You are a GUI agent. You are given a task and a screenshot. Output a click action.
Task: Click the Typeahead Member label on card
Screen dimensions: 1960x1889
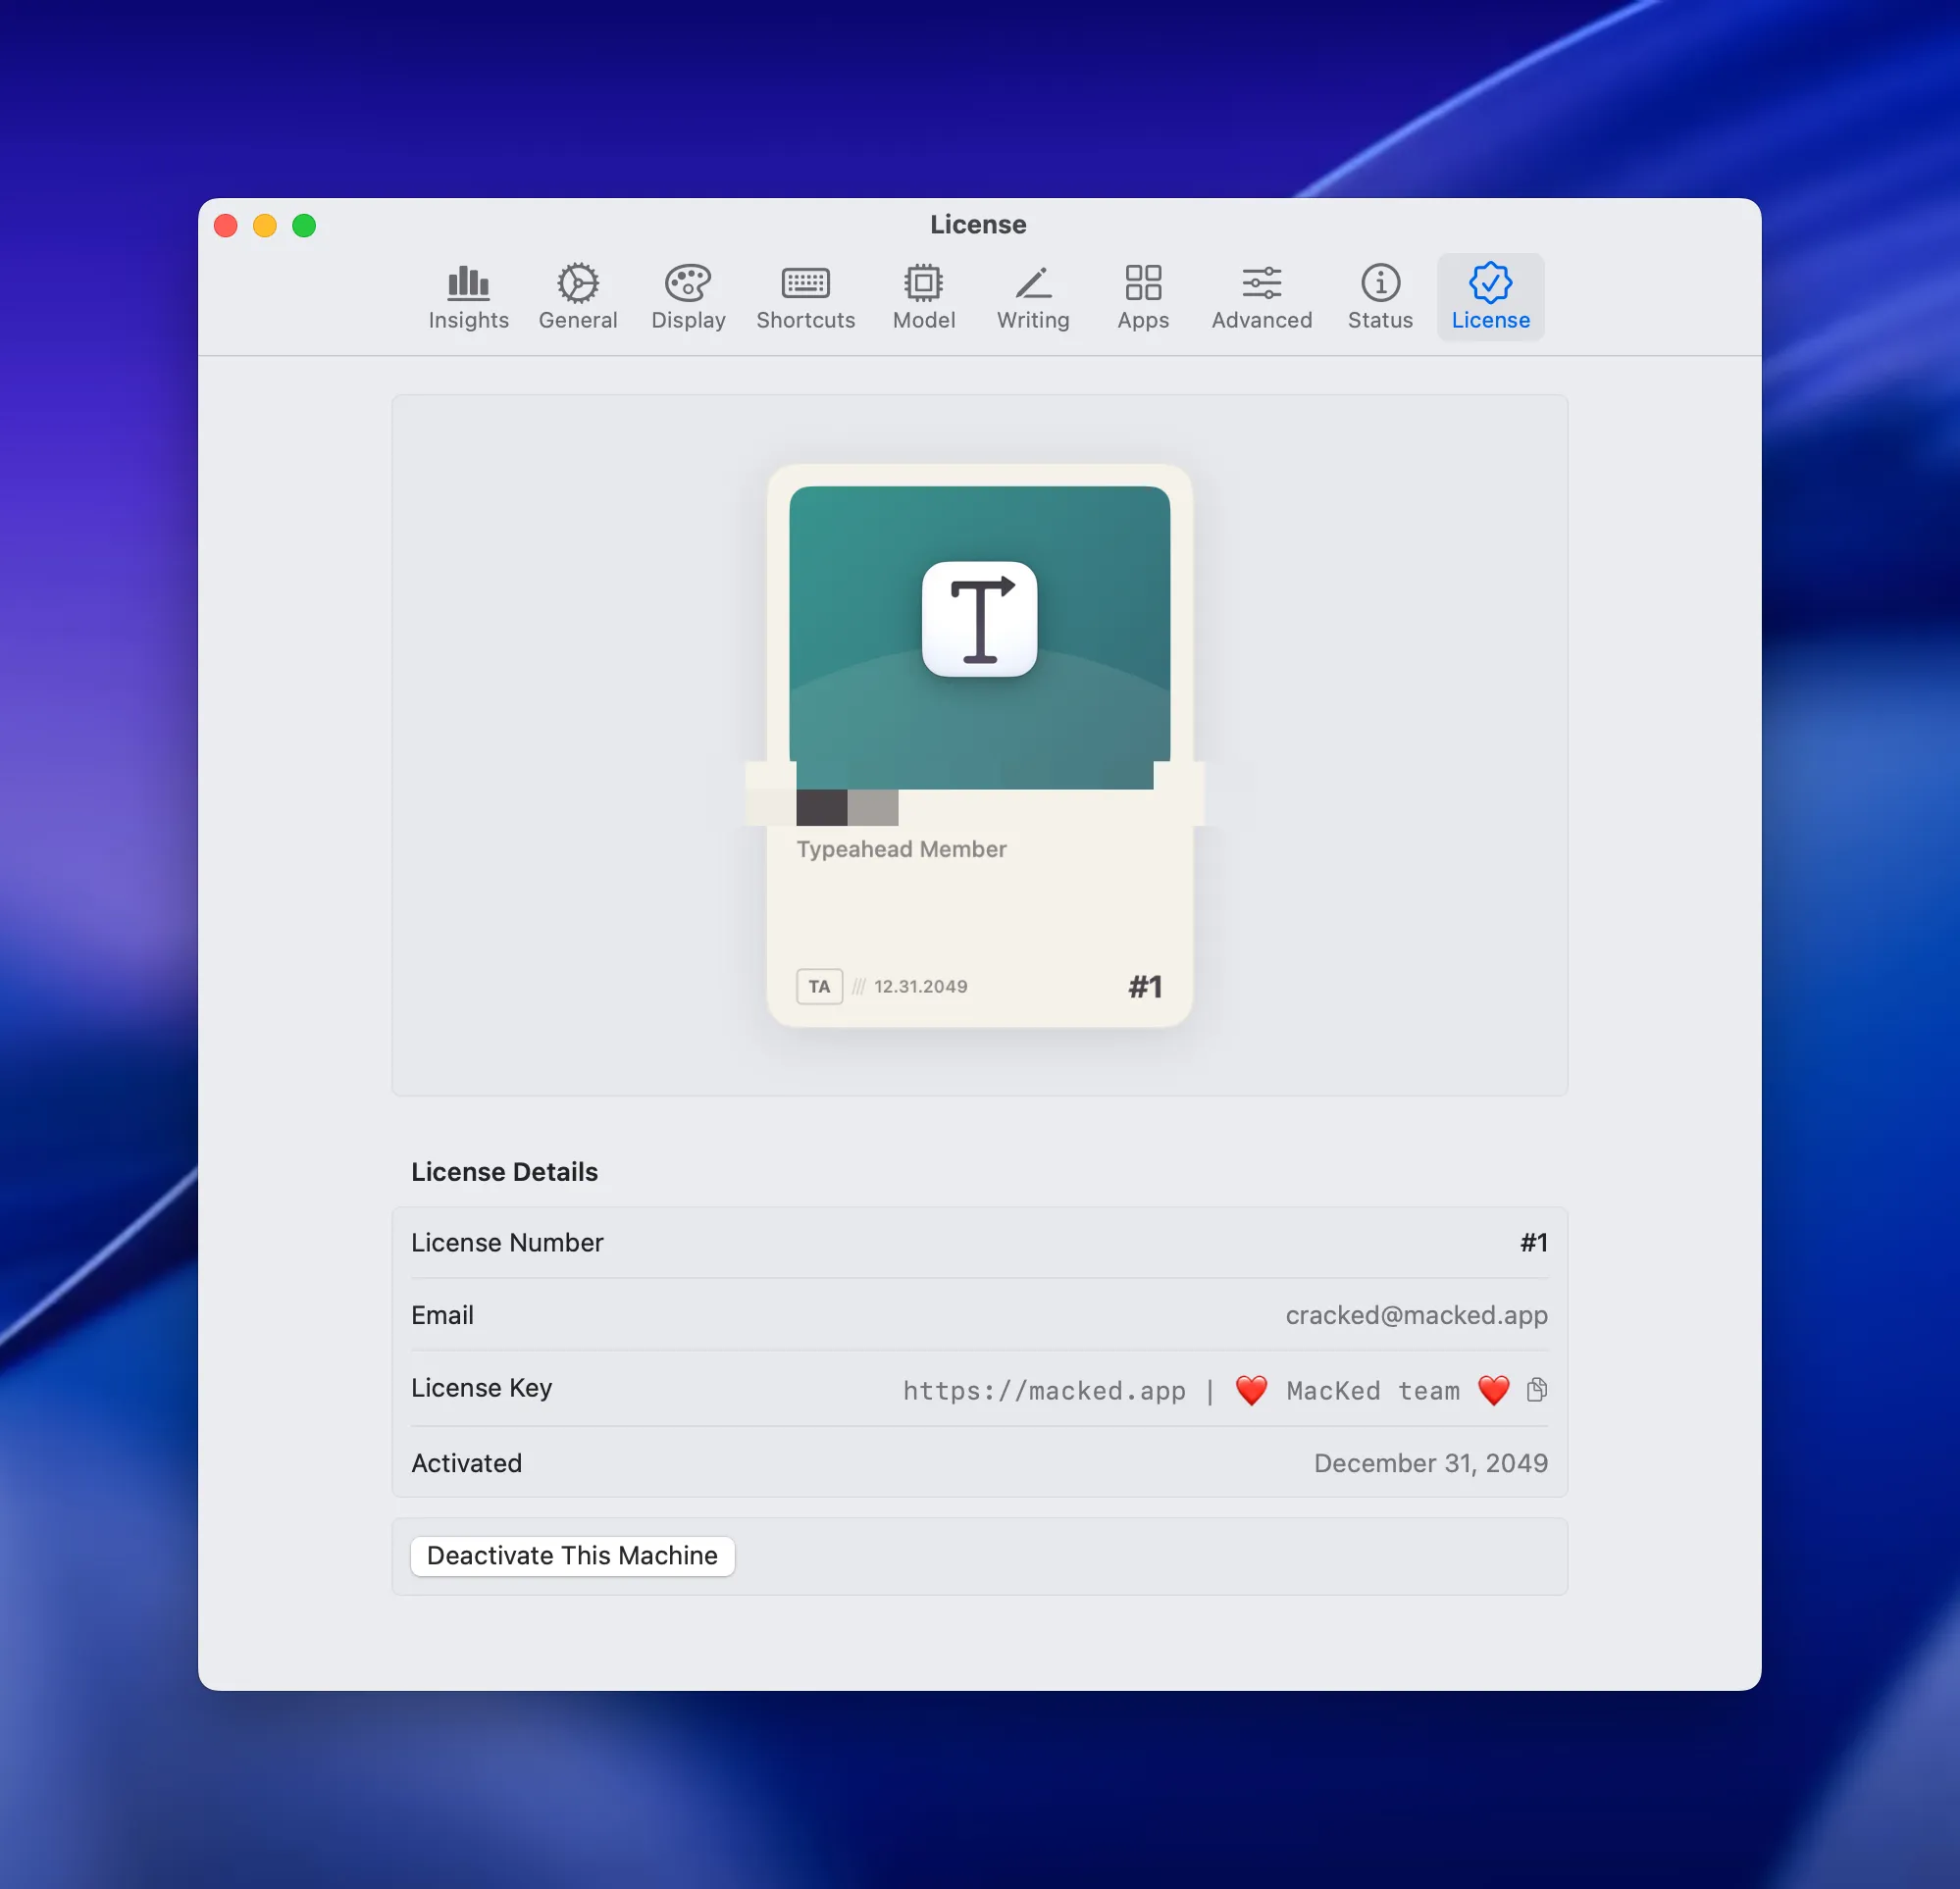[x=901, y=849]
